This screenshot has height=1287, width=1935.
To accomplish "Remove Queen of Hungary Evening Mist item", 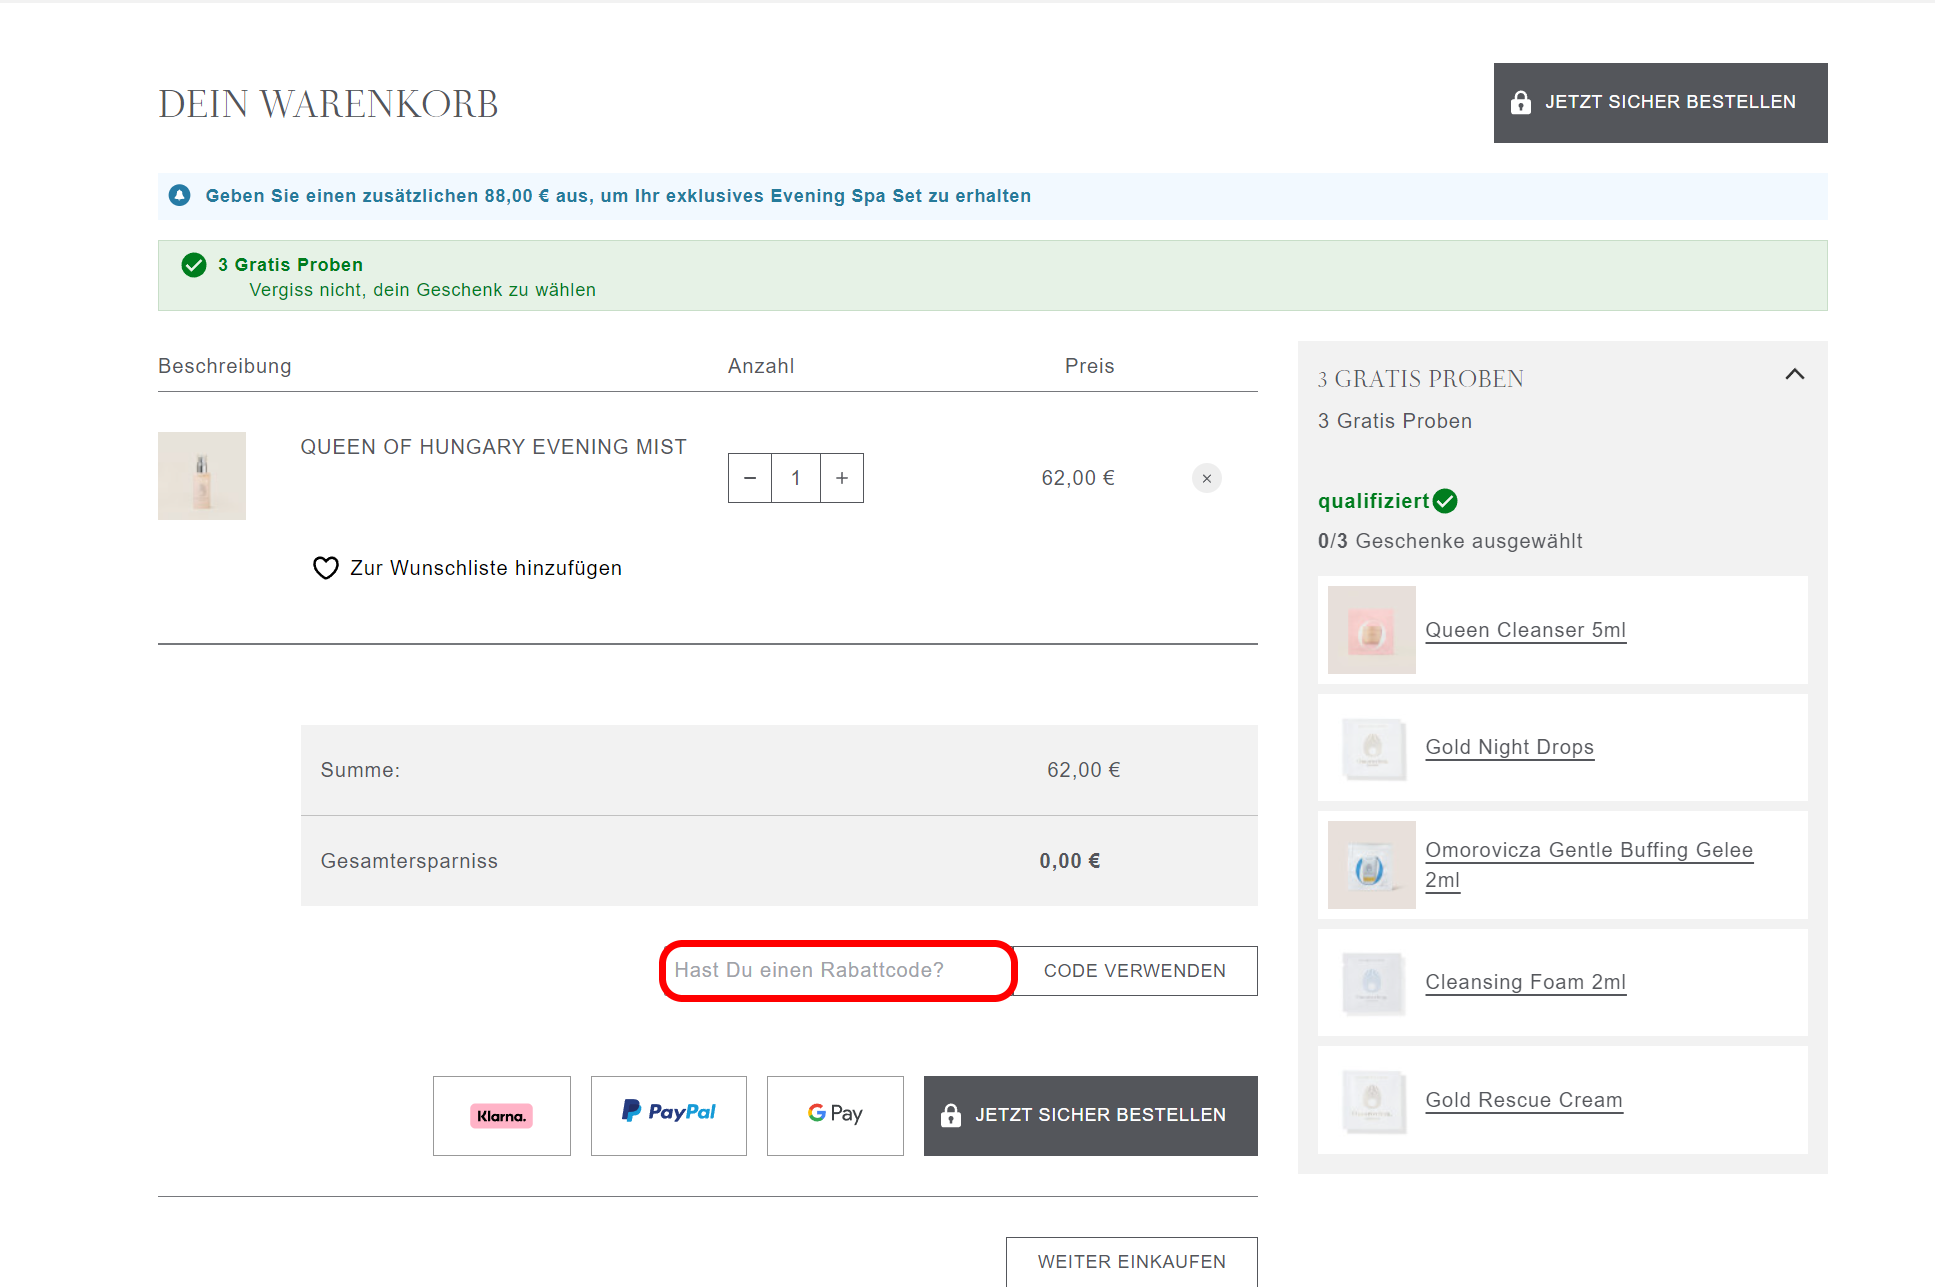I will tap(1207, 478).
